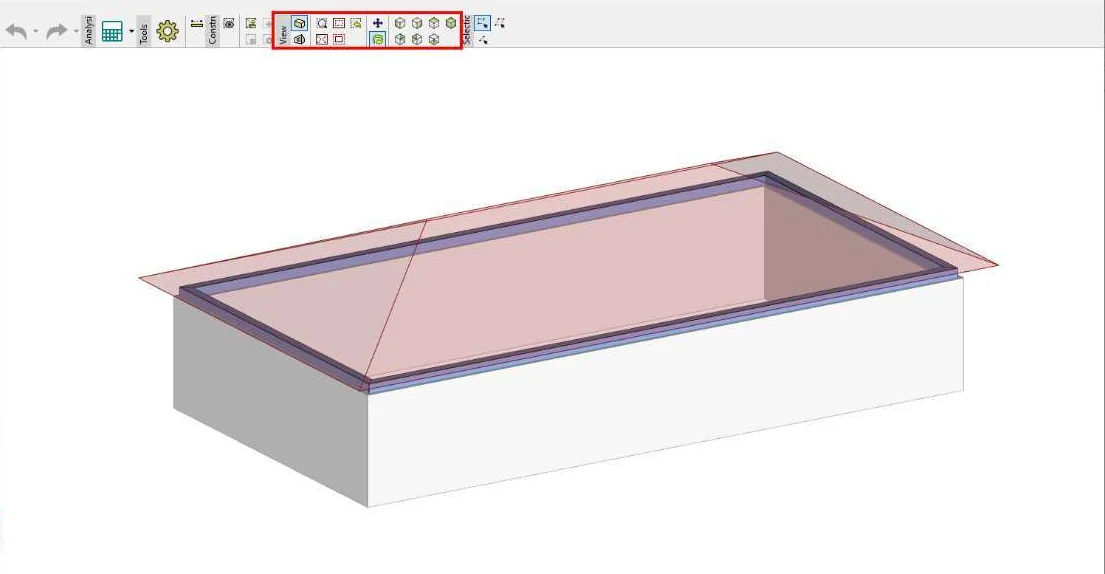Click the Construction toolbar group label
1105x574 pixels.
click(212, 30)
